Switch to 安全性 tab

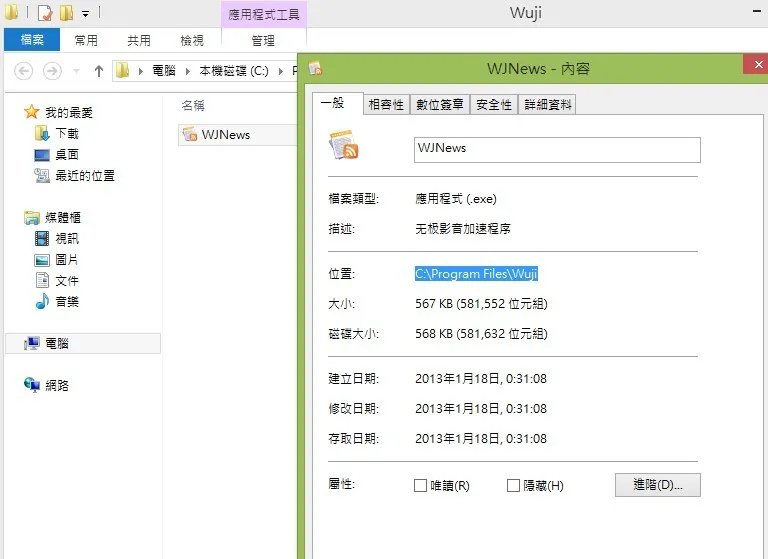click(494, 104)
